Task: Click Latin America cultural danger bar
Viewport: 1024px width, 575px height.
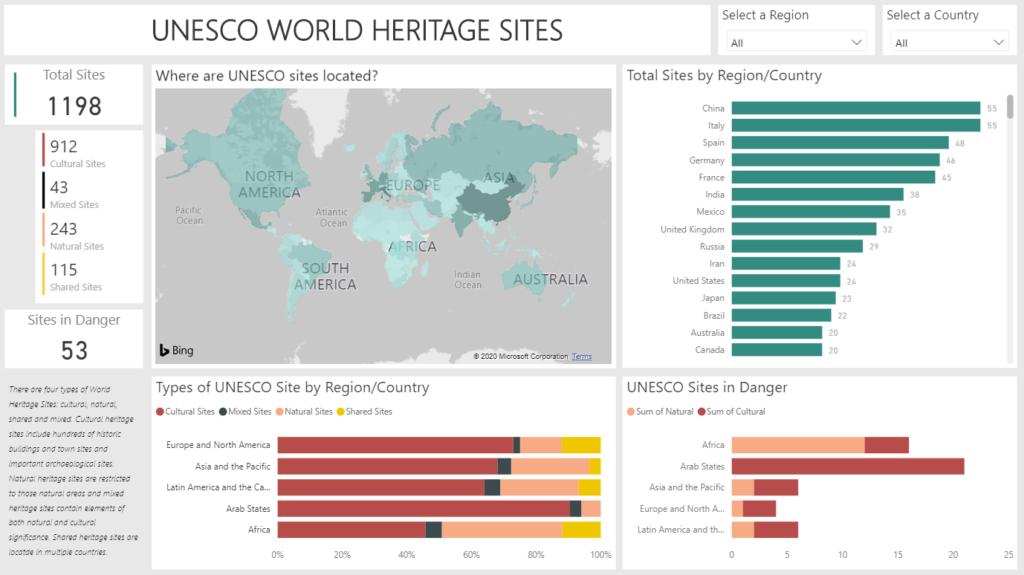Action: pyautogui.click(x=776, y=530)
